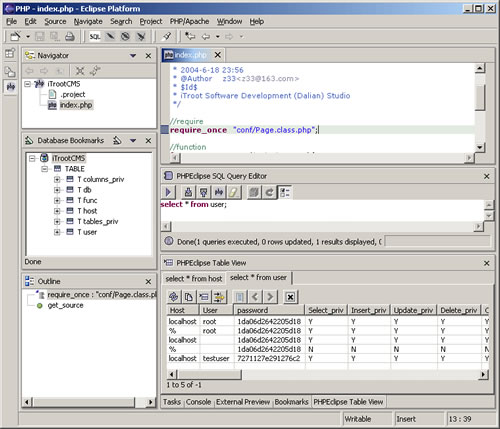Open the Back history dropdown arrow
Viewport: 500px width, 429px height.
coord(218,36)
